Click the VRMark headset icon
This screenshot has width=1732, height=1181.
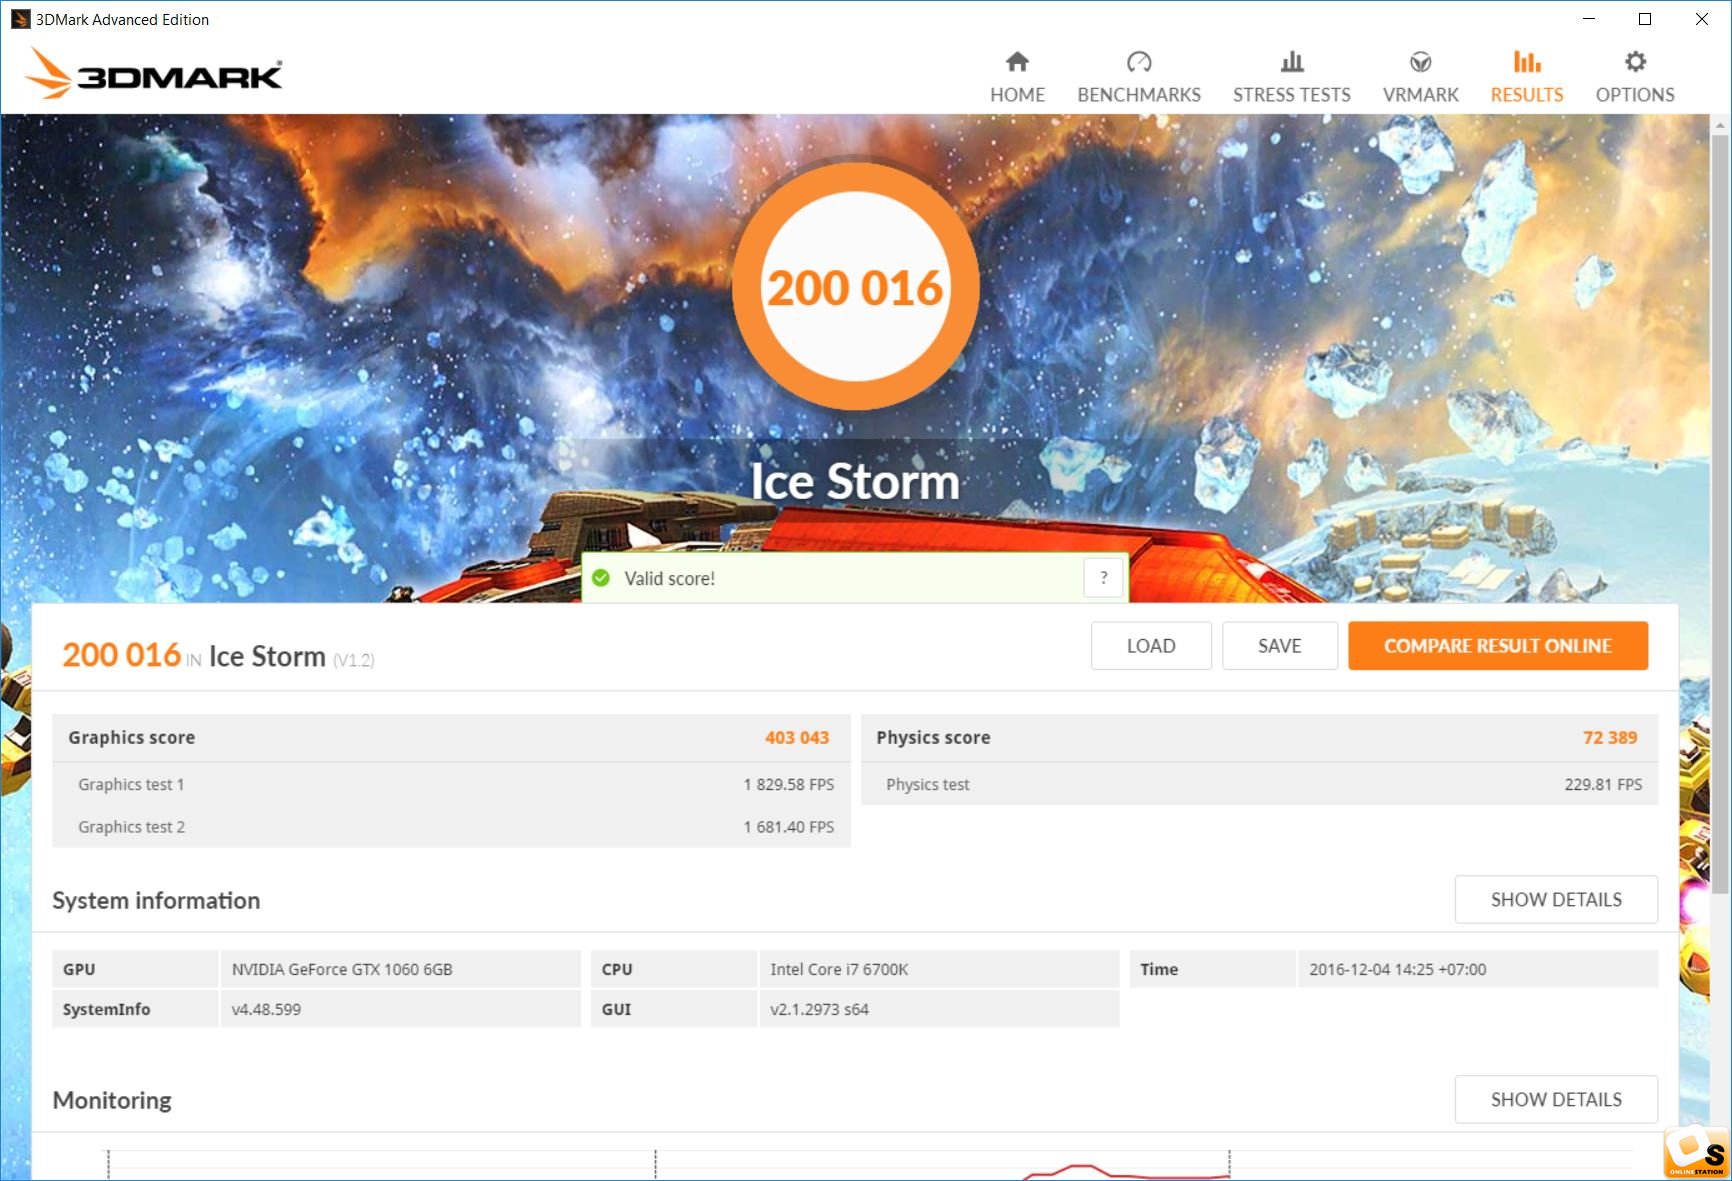[x=1420, y=62]
